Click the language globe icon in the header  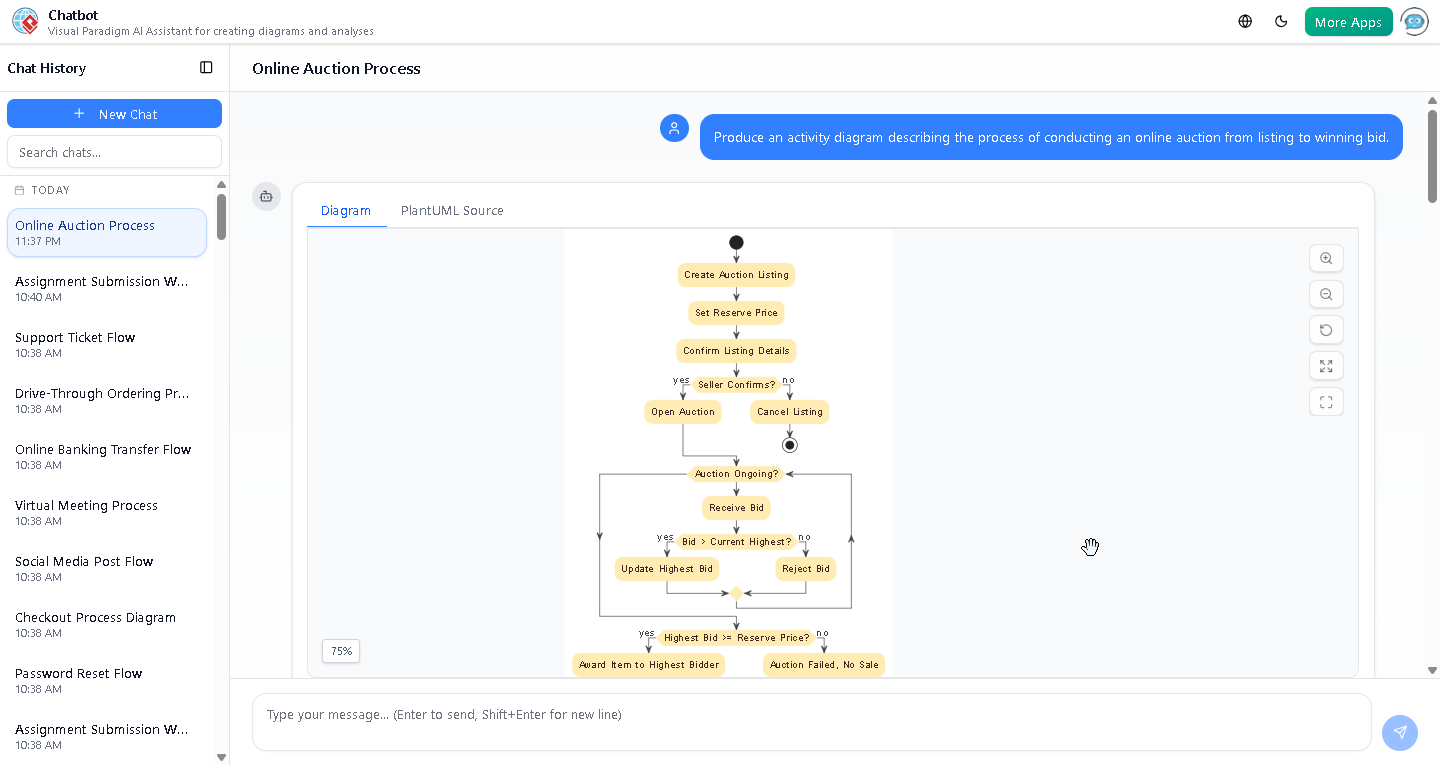pos(1244,20)
